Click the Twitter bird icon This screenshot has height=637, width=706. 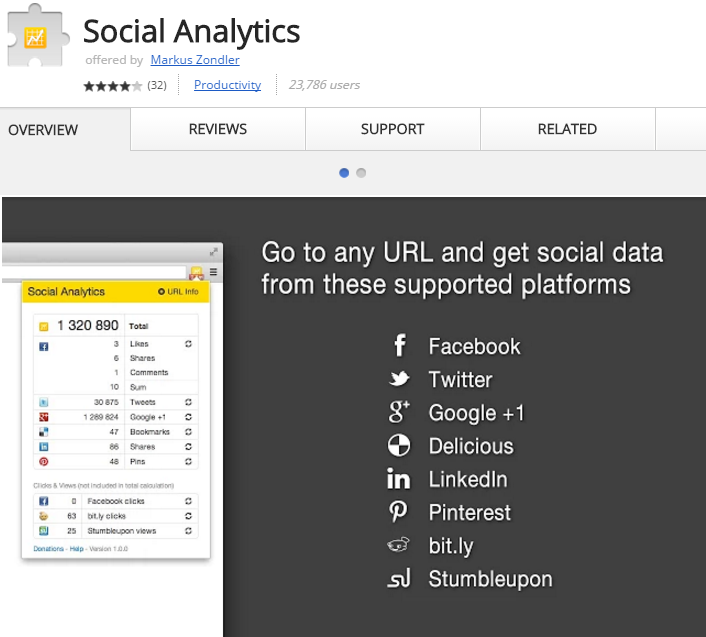pos(399,379)
